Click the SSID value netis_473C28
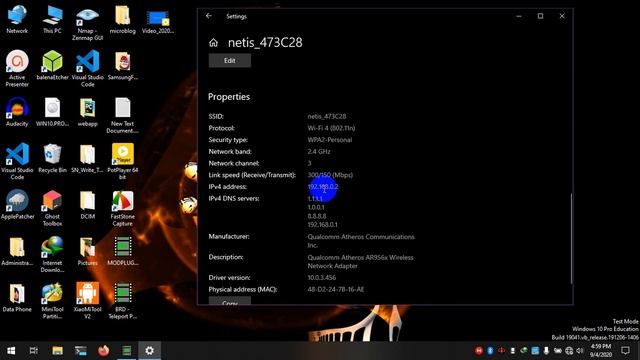This screenshot has height=360, width=640. coord(327,116)
